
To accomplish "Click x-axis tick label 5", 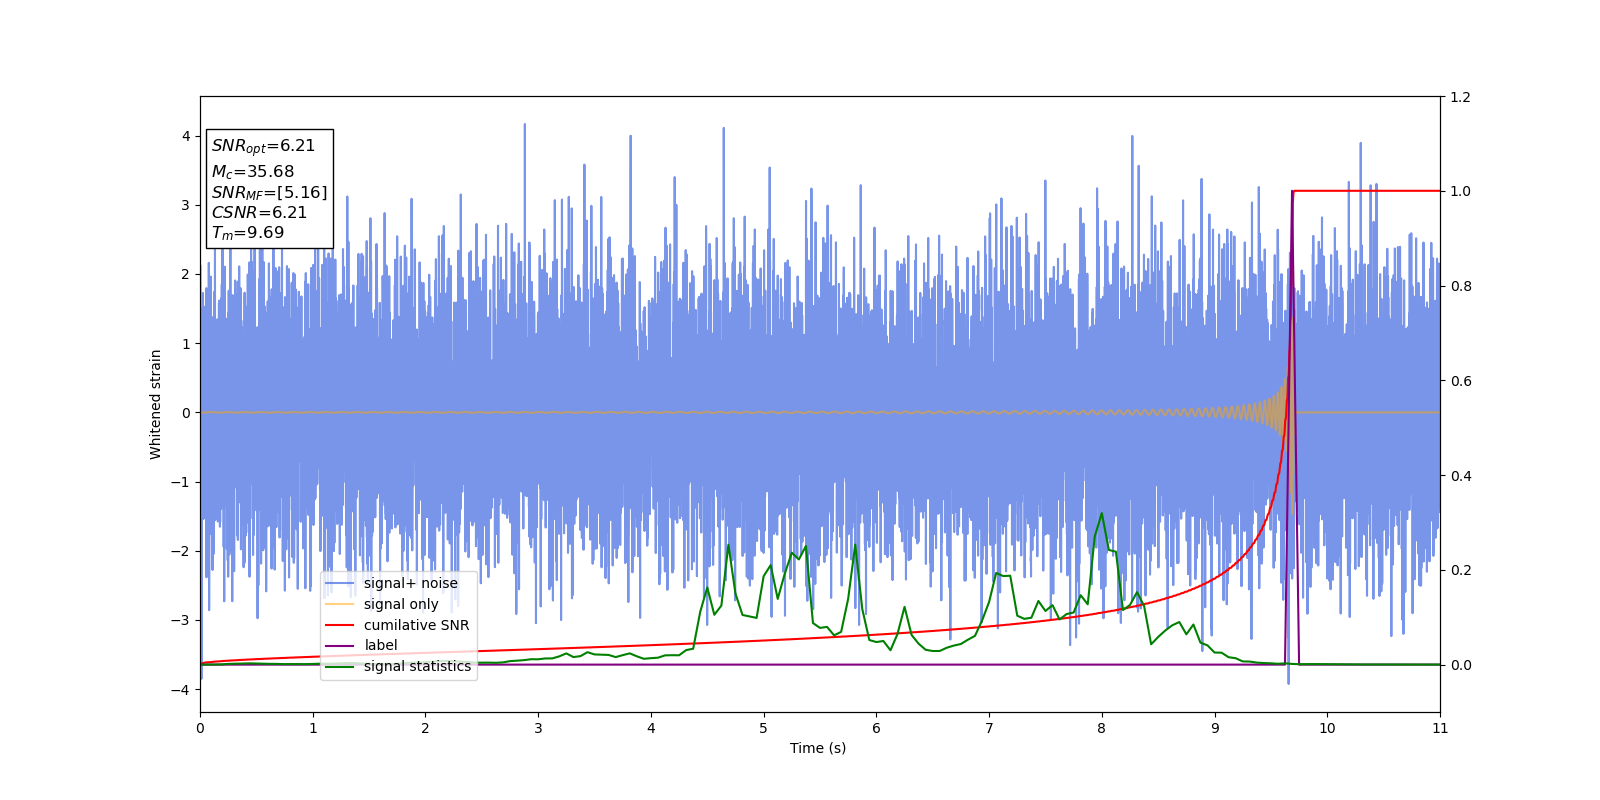I will 764,728.
